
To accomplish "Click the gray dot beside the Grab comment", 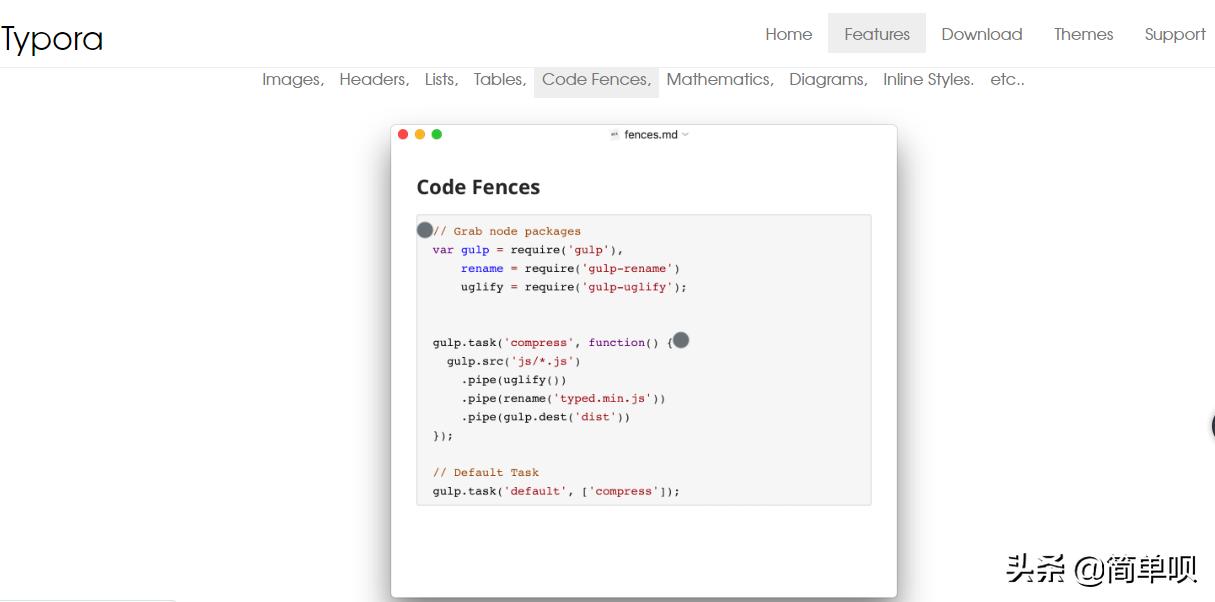I will click(425, 230).
